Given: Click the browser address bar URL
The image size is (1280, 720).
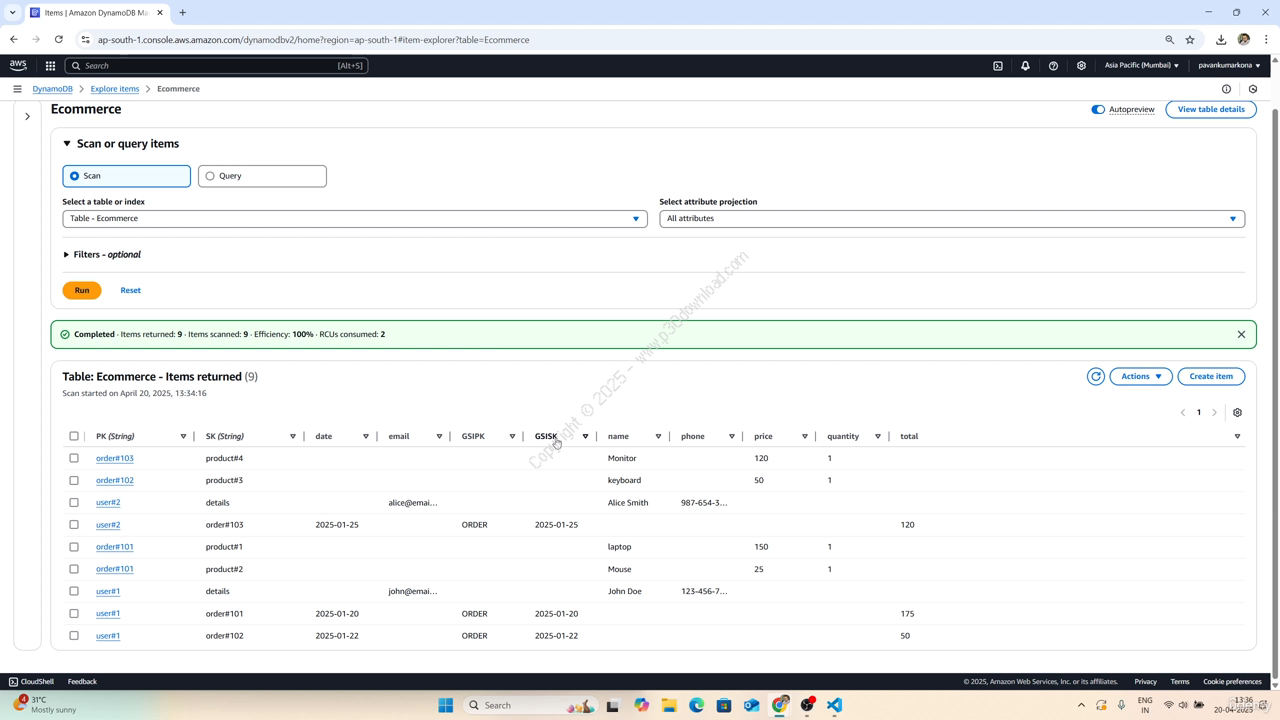Looking at the screenshot, I should pyautogui.click(x=313, y=40).
